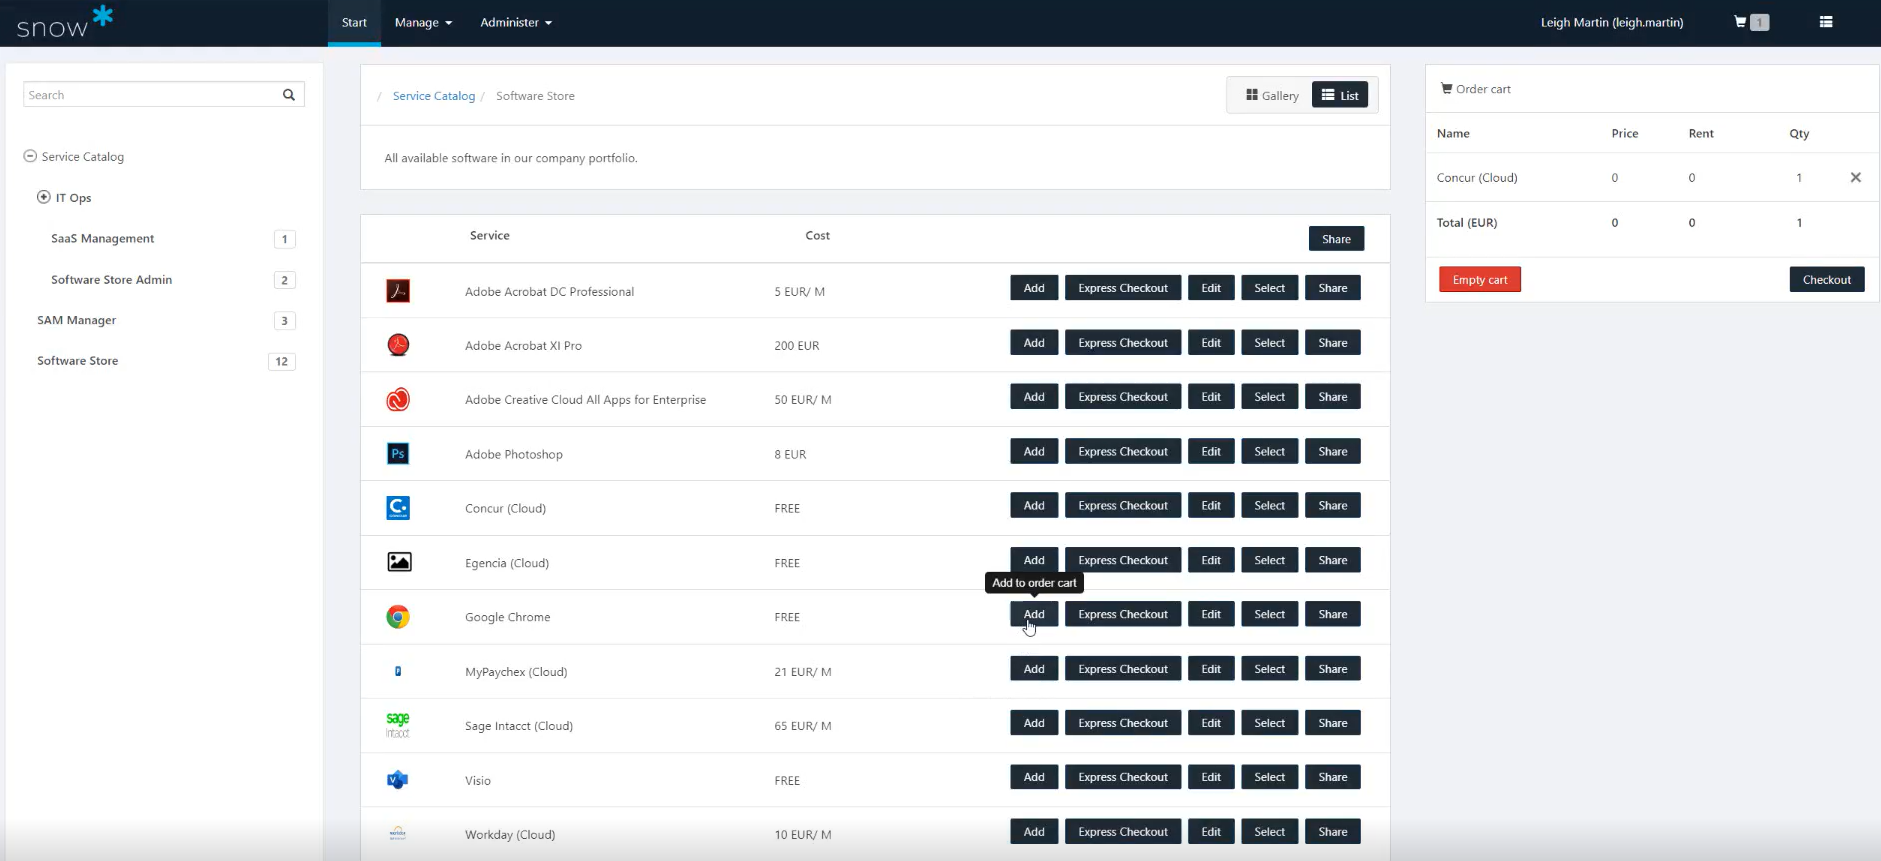The height and width of the screenshot is (861, 1881).
Task: Click the search magnifier icon
Action: (x=289, y=95)
